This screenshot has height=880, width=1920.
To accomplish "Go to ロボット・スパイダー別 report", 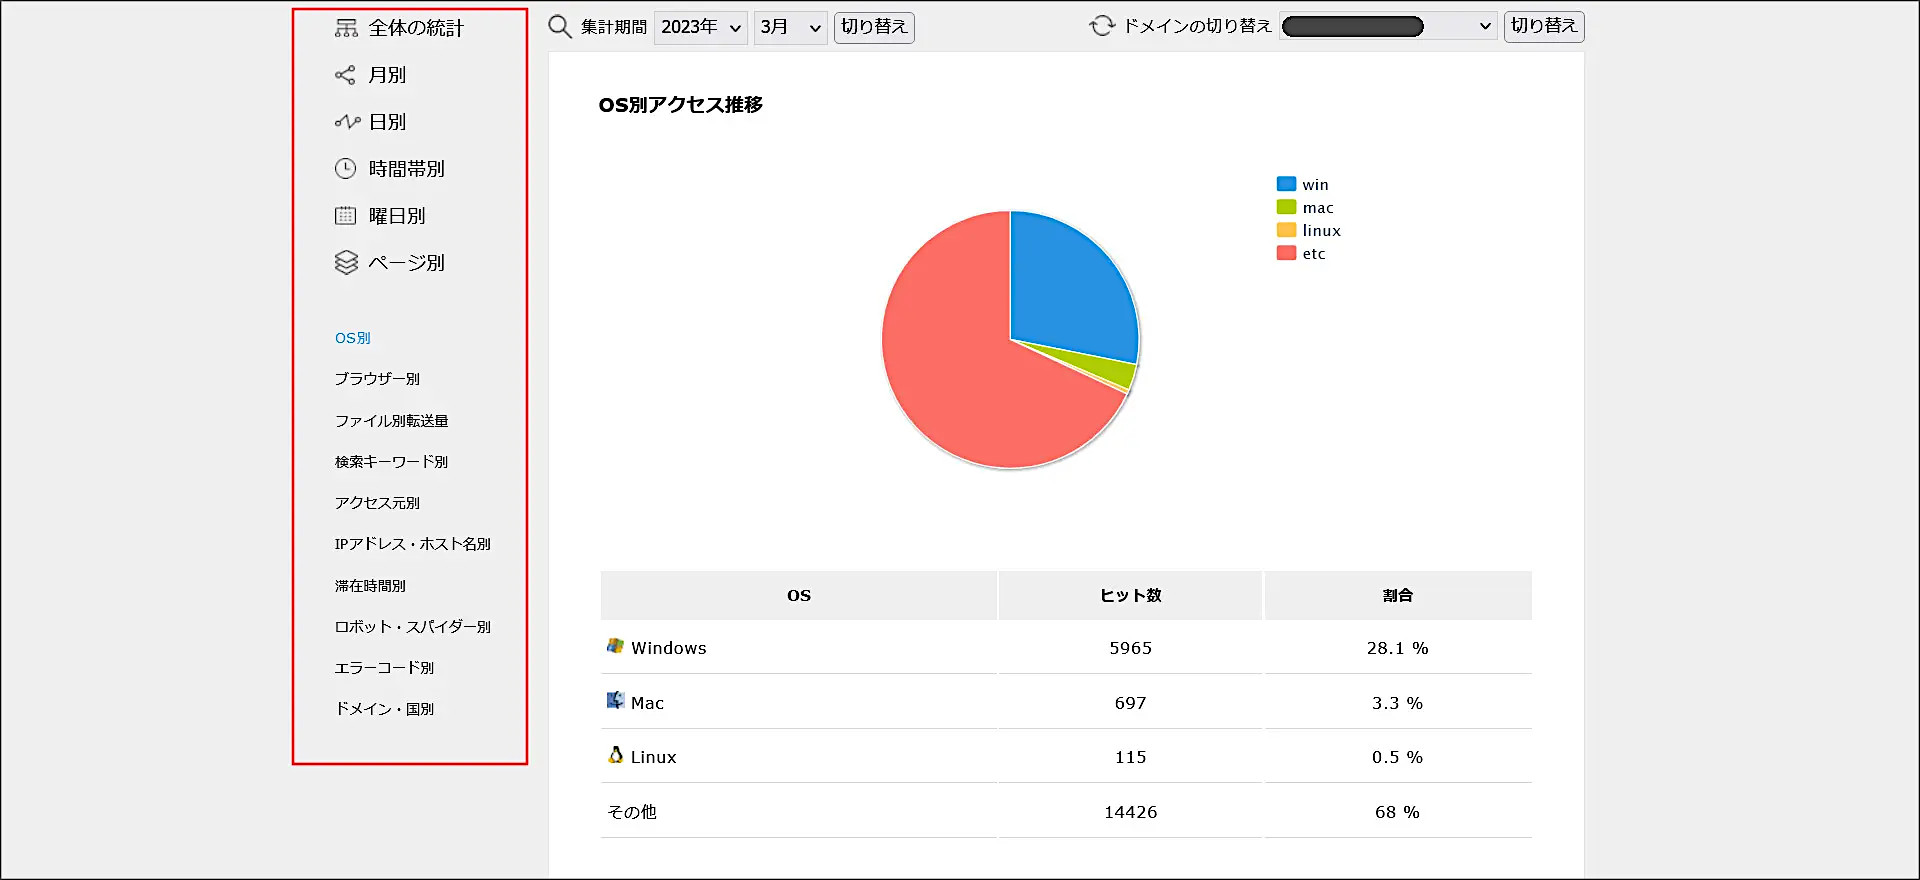I will [412, 627].
